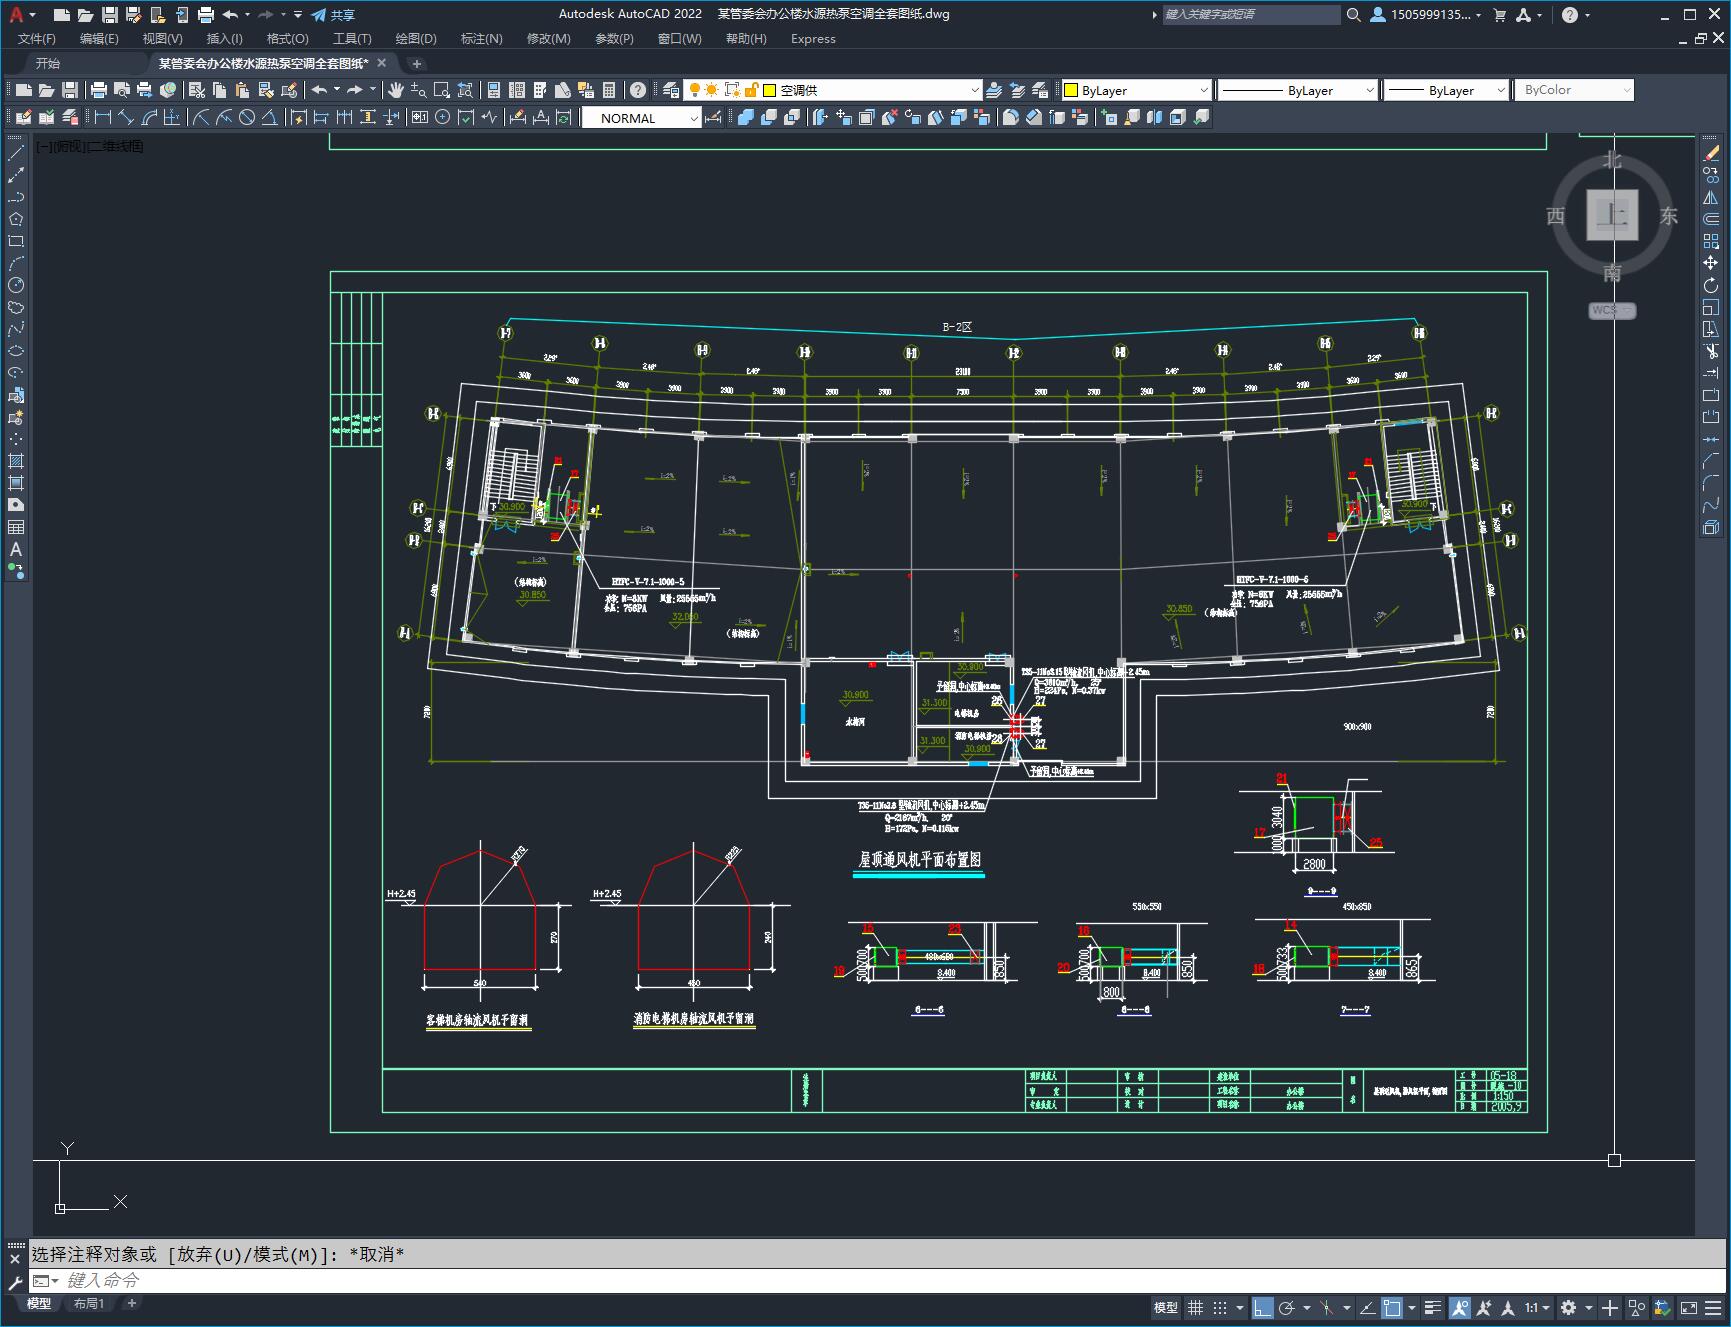Click the Erase tool in modify toolbar
Screen dimensions: 1731x1327
click(x=1711, y=153)
